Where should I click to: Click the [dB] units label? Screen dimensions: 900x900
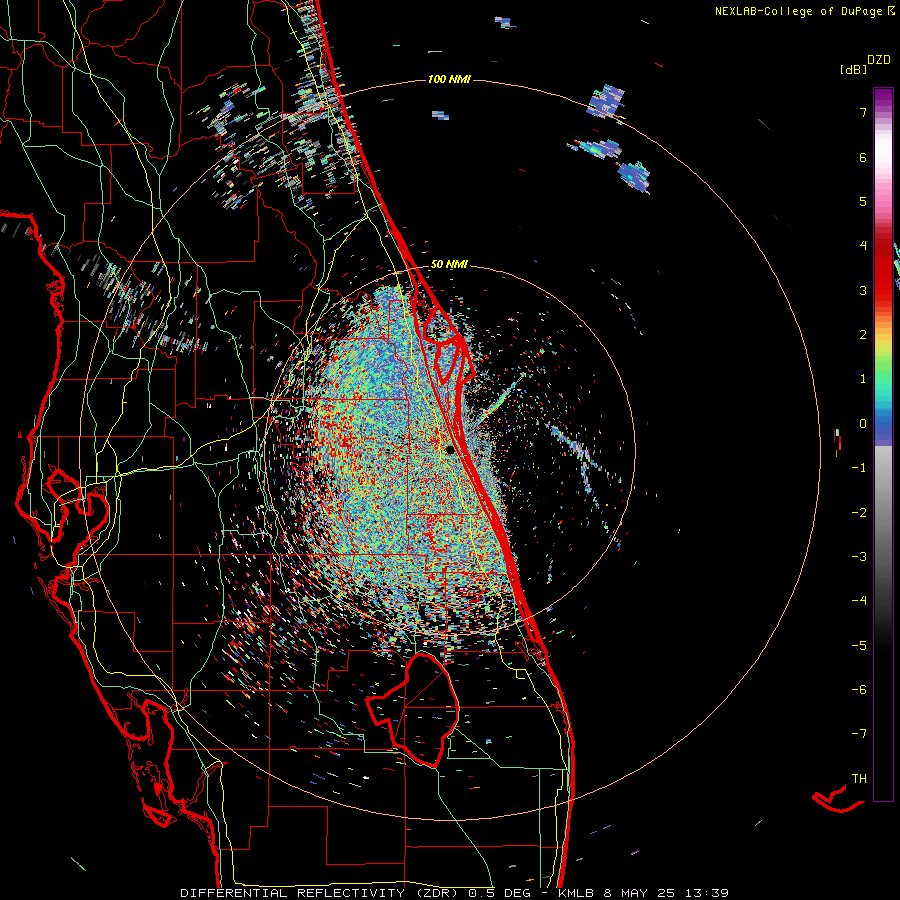tap(853, 69)
